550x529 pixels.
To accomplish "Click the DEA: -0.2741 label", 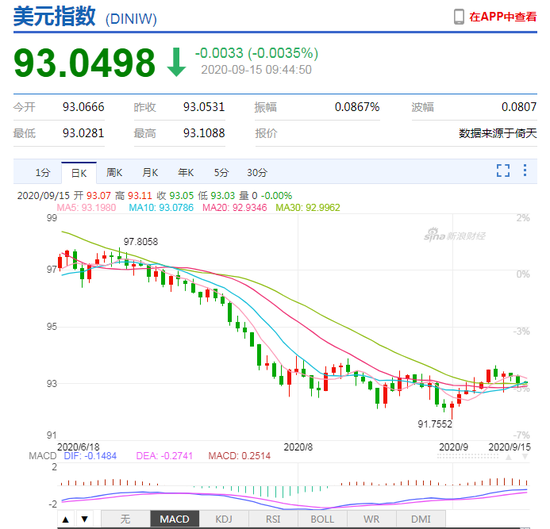I will tap(164, 456).
